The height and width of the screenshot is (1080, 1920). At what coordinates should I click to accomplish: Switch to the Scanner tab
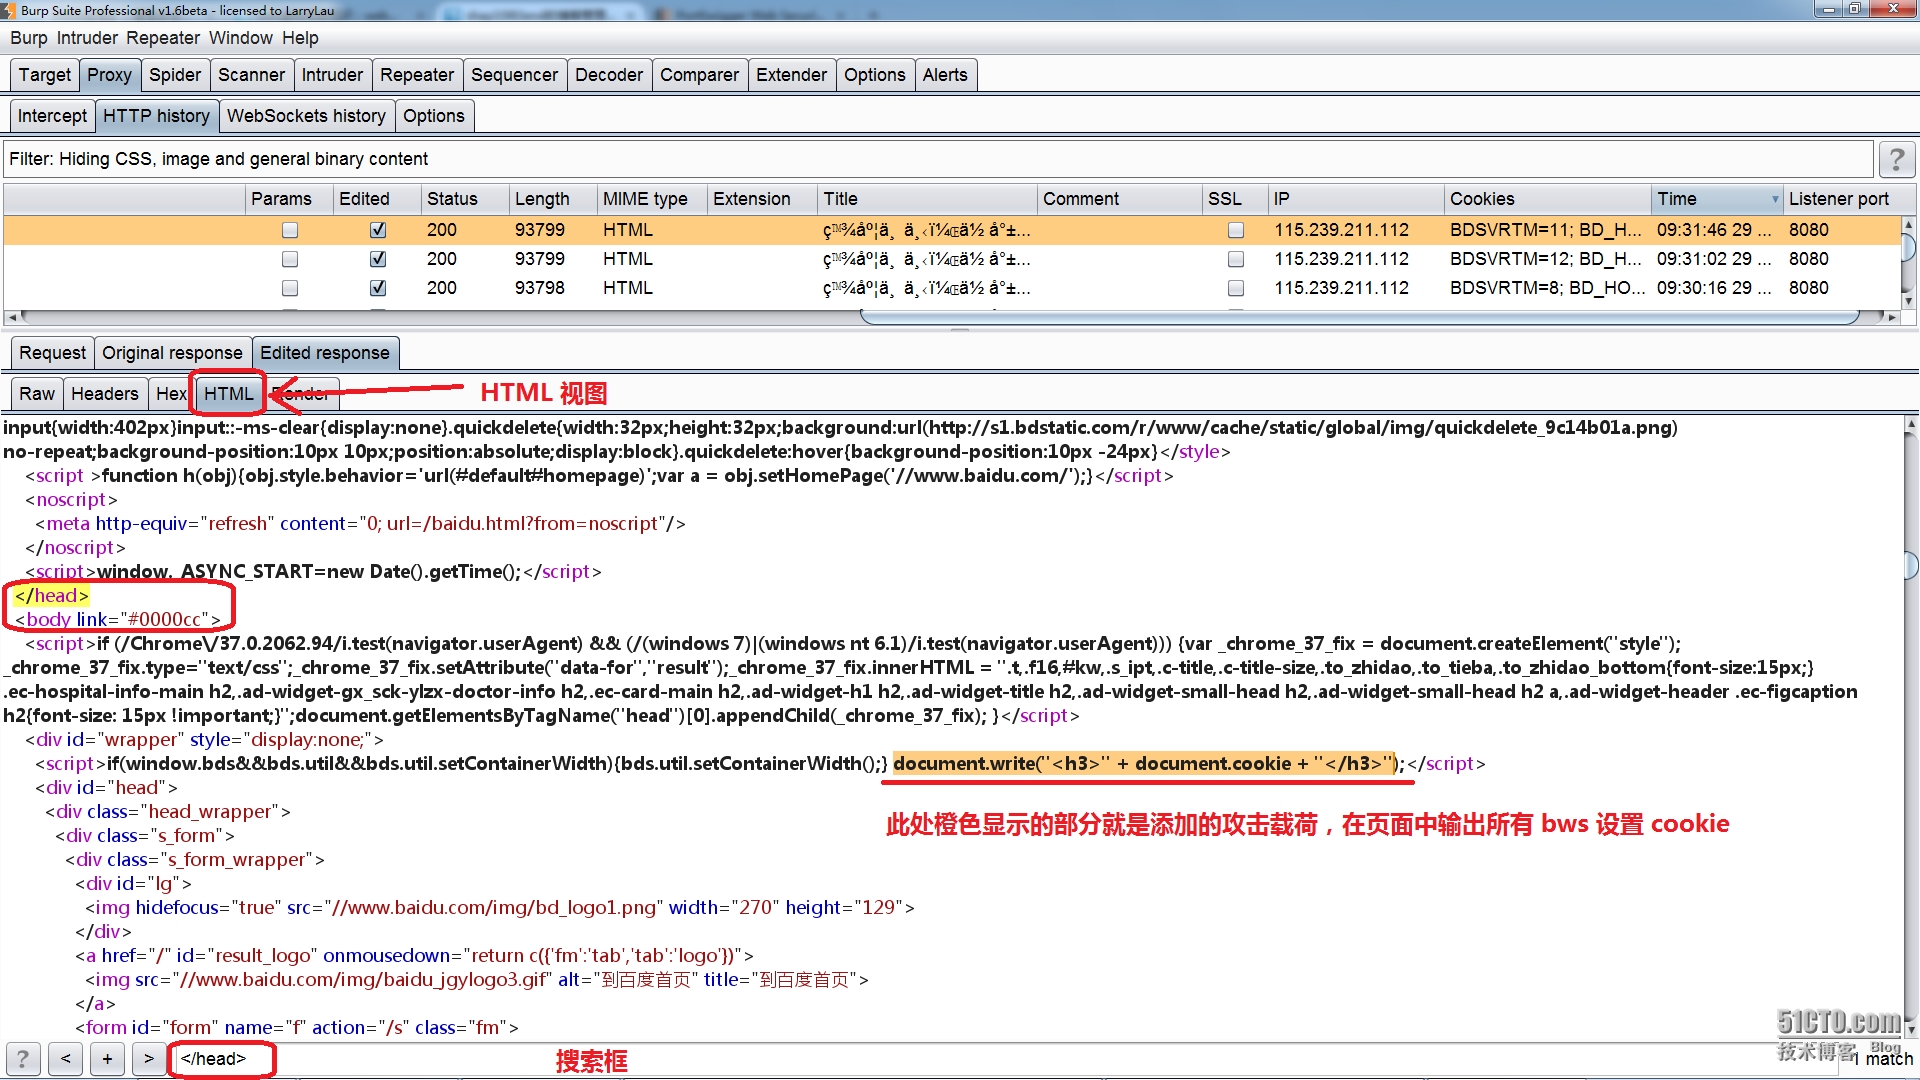pos(251,75)
